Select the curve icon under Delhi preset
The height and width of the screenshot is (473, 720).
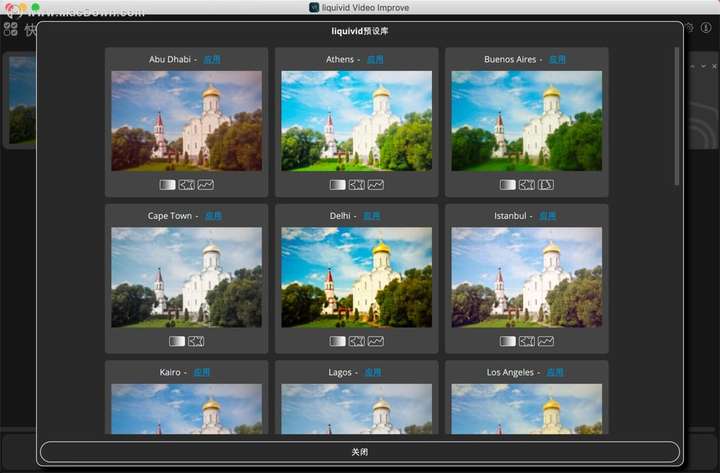click(376, 341)
